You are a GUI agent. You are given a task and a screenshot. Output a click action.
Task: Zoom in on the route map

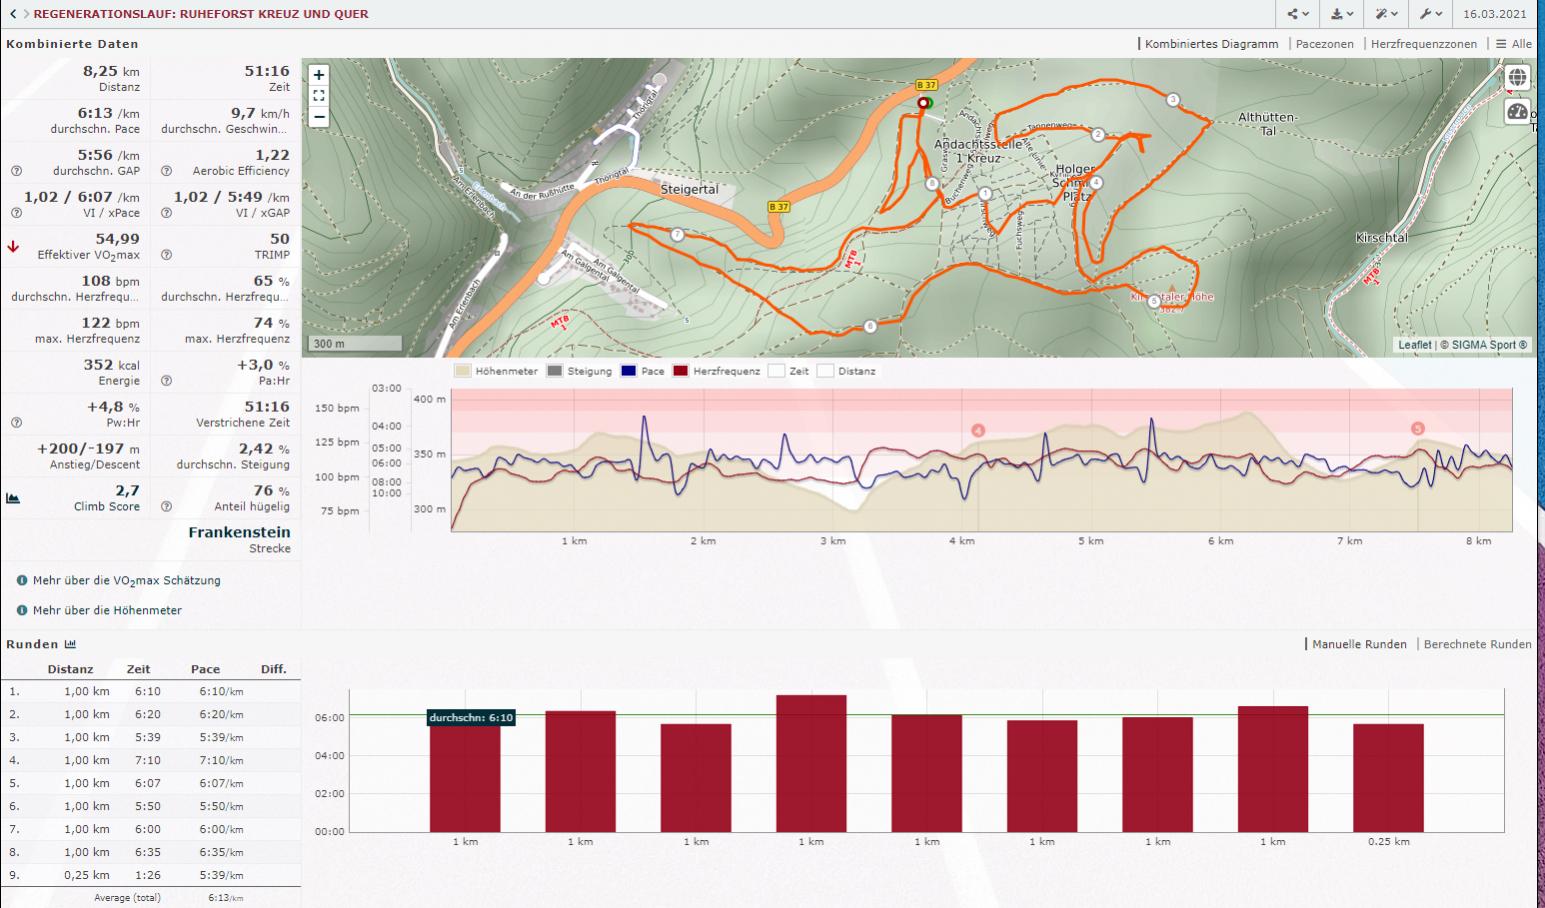click(319, 75)
